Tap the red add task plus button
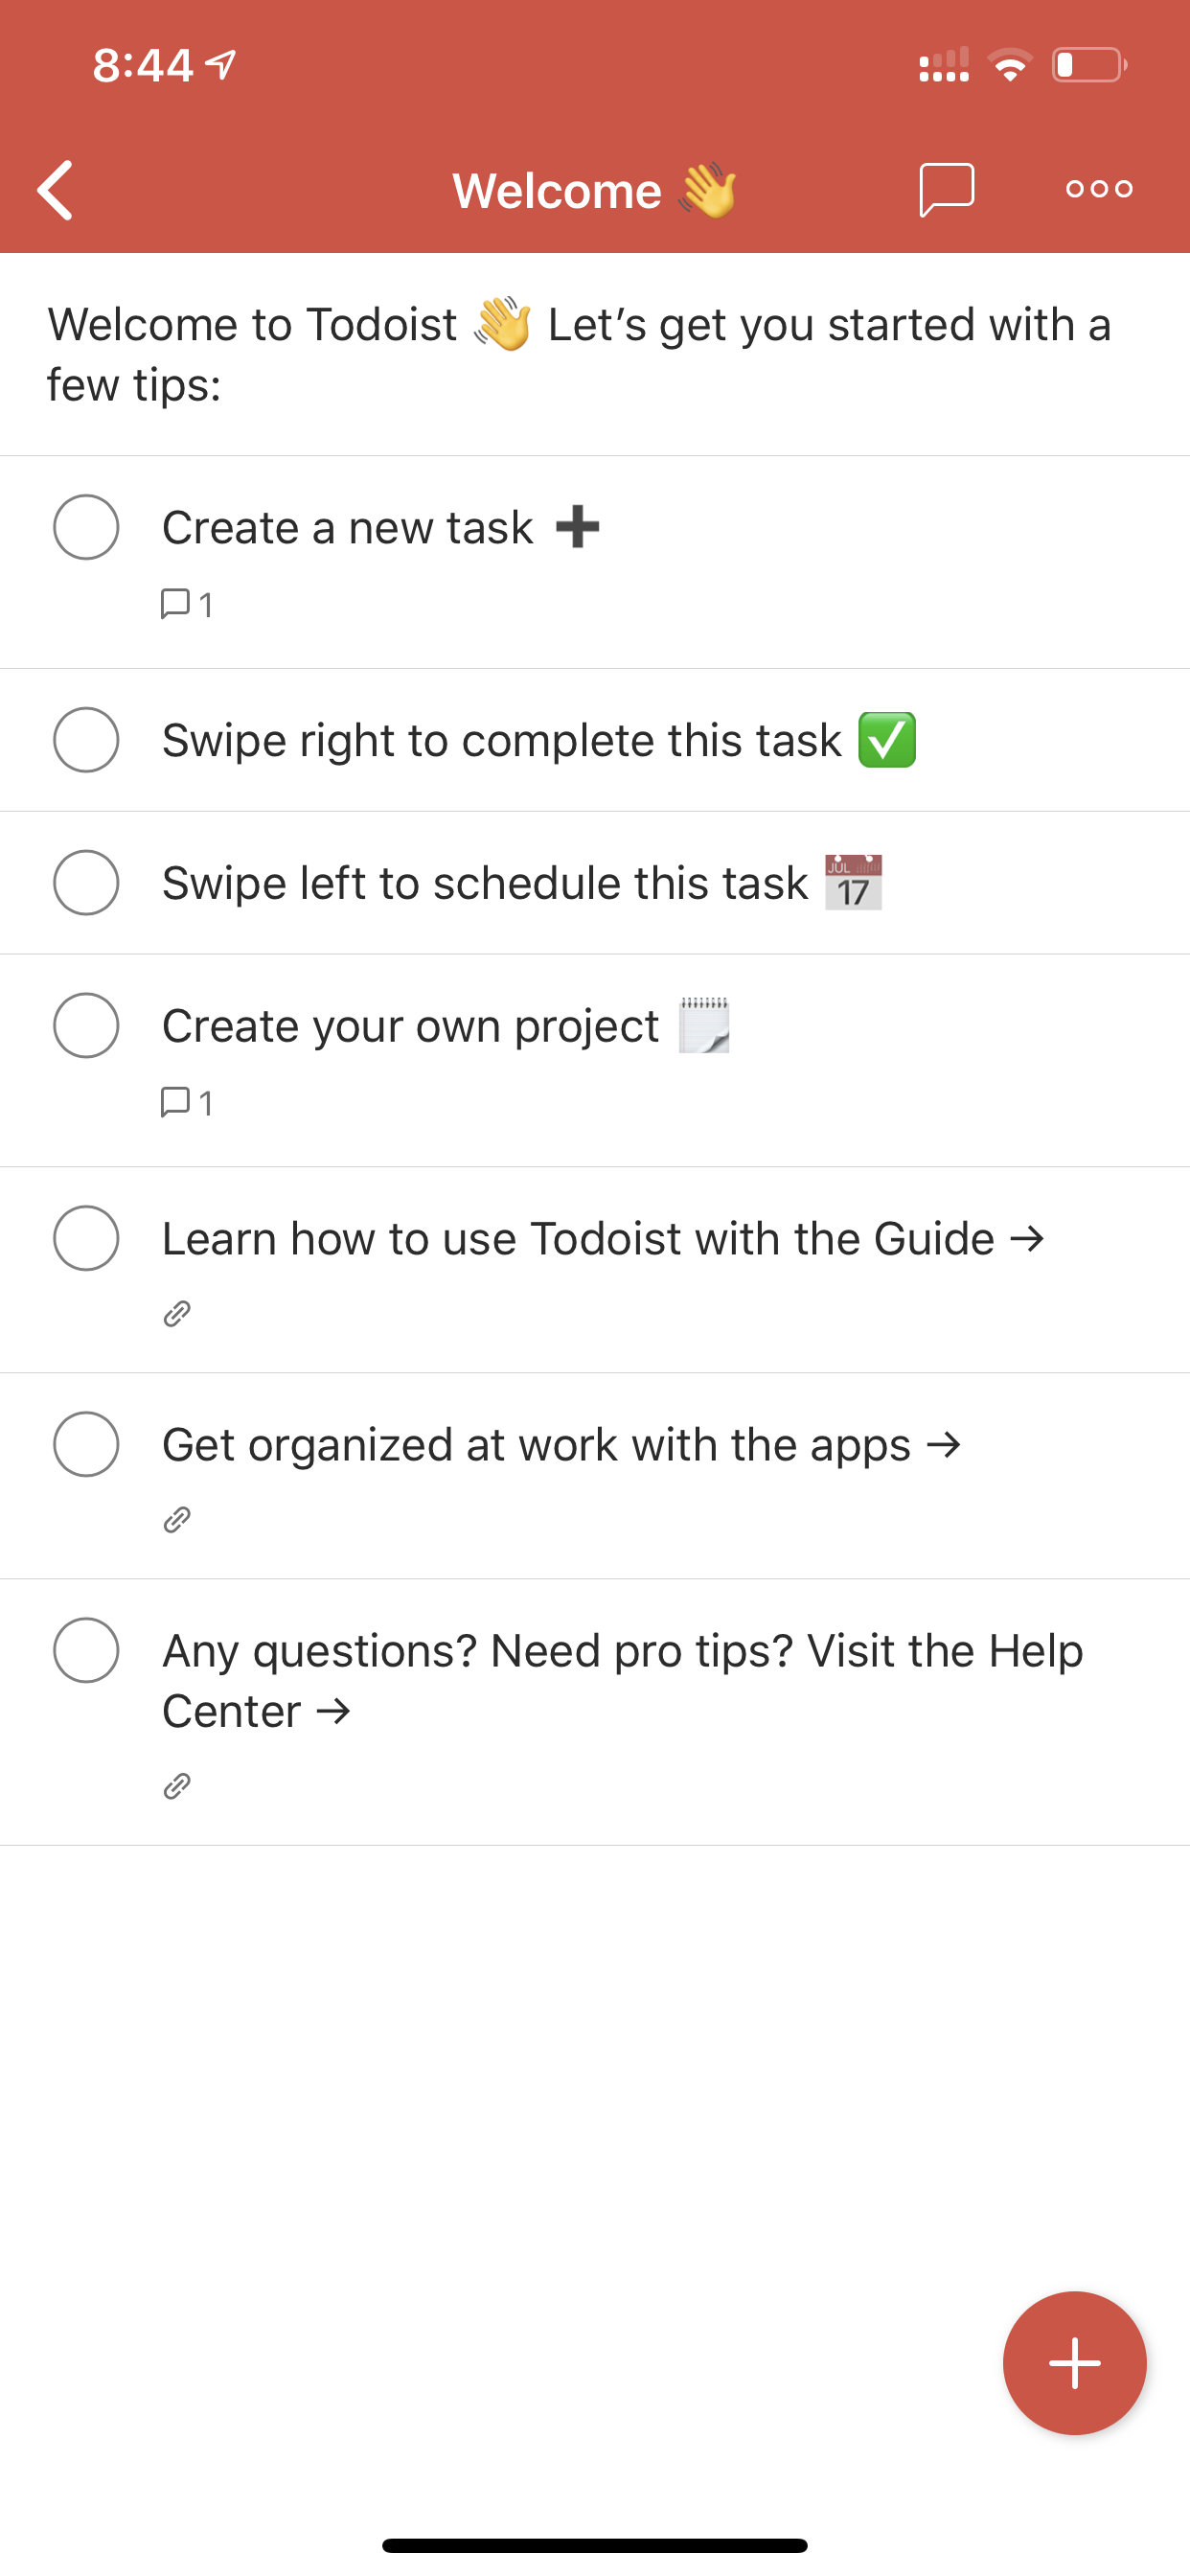Viewport: 1190px width, 2576px height. point(1074,2362)
